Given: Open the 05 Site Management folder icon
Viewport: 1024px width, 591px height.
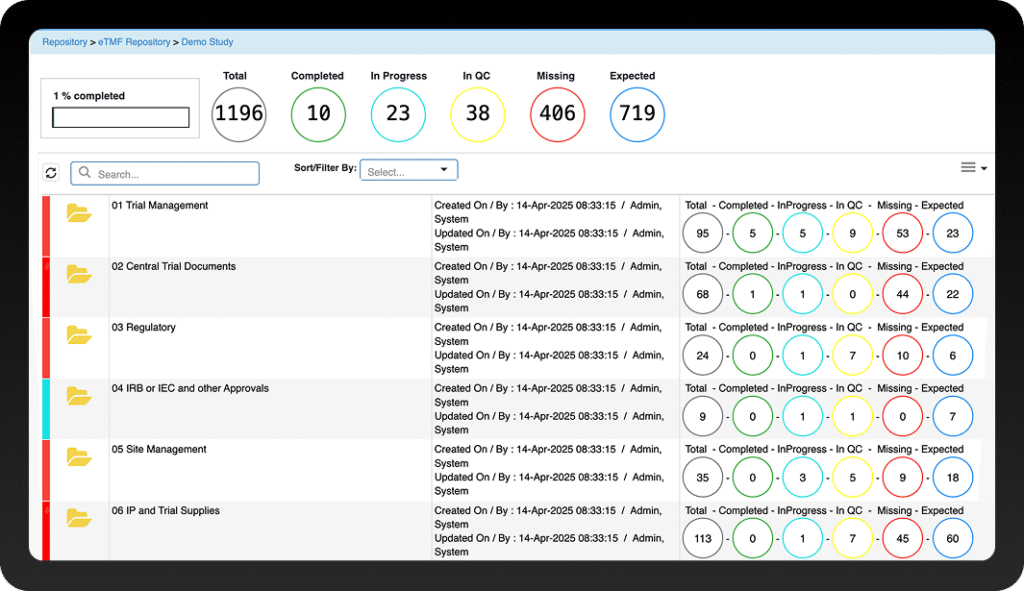Looking at the screenshot, I should click(x=79, y=457).
